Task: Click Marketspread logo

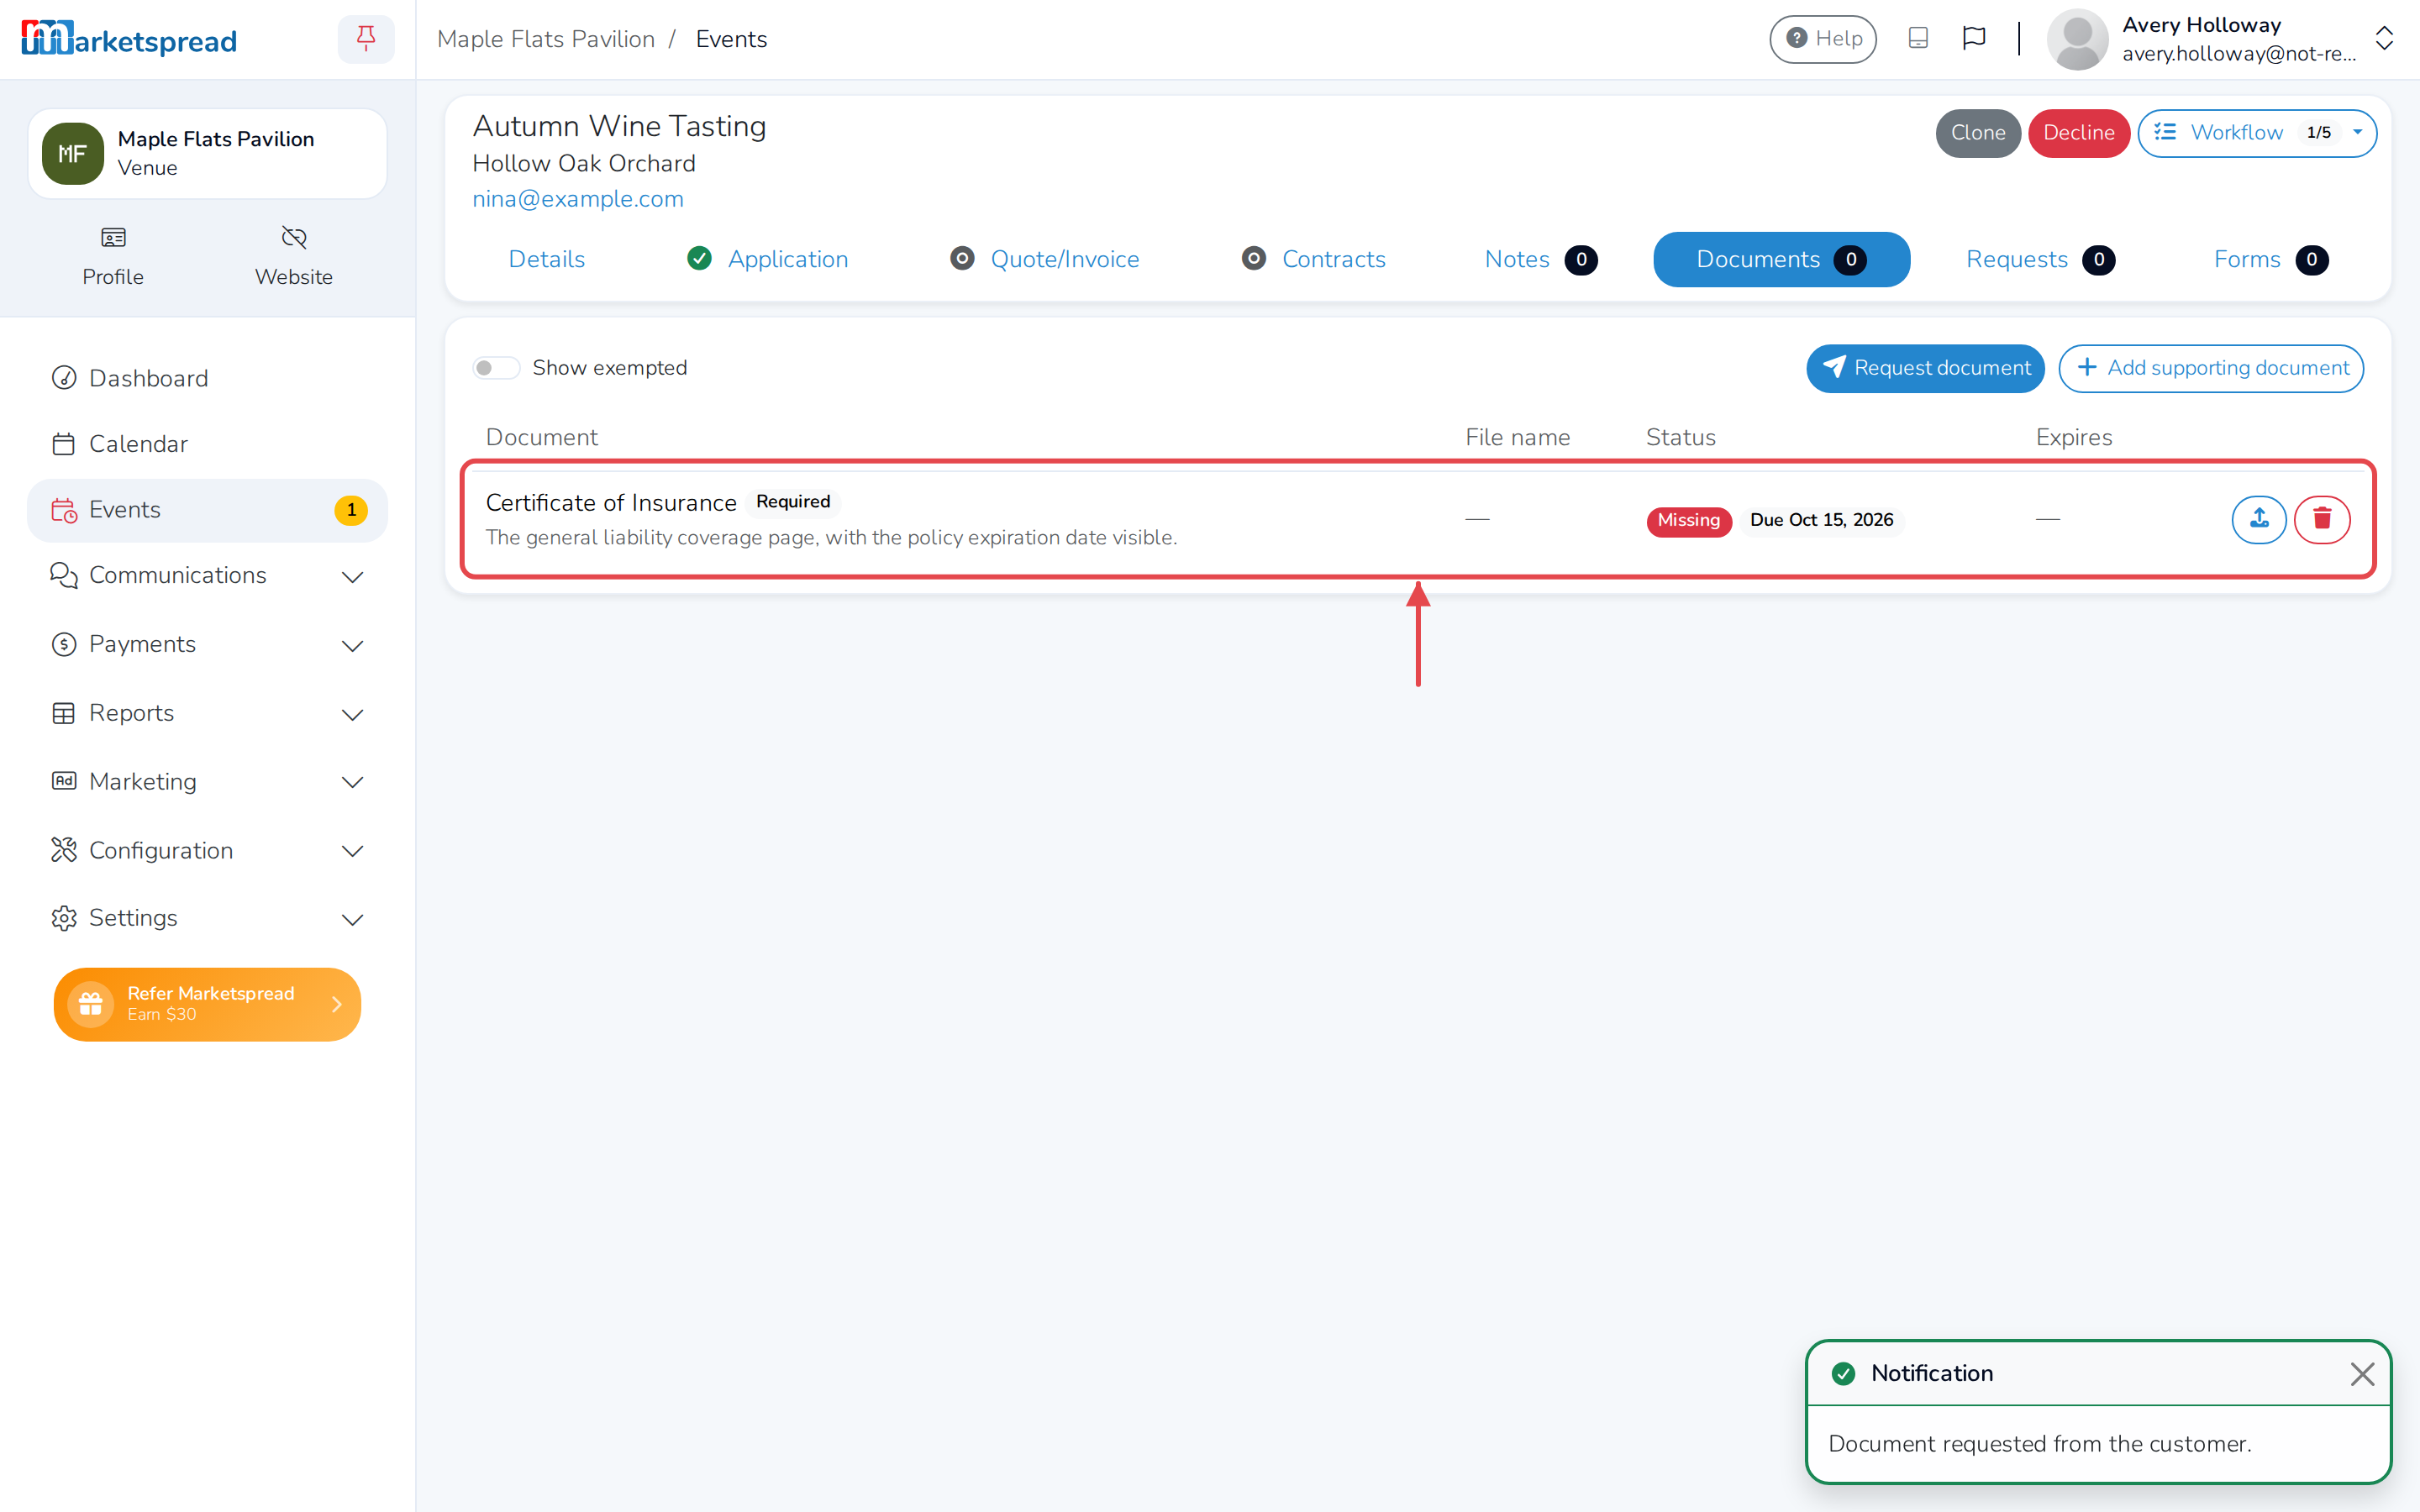Action: pyautogui.click(x=129, y=39)
